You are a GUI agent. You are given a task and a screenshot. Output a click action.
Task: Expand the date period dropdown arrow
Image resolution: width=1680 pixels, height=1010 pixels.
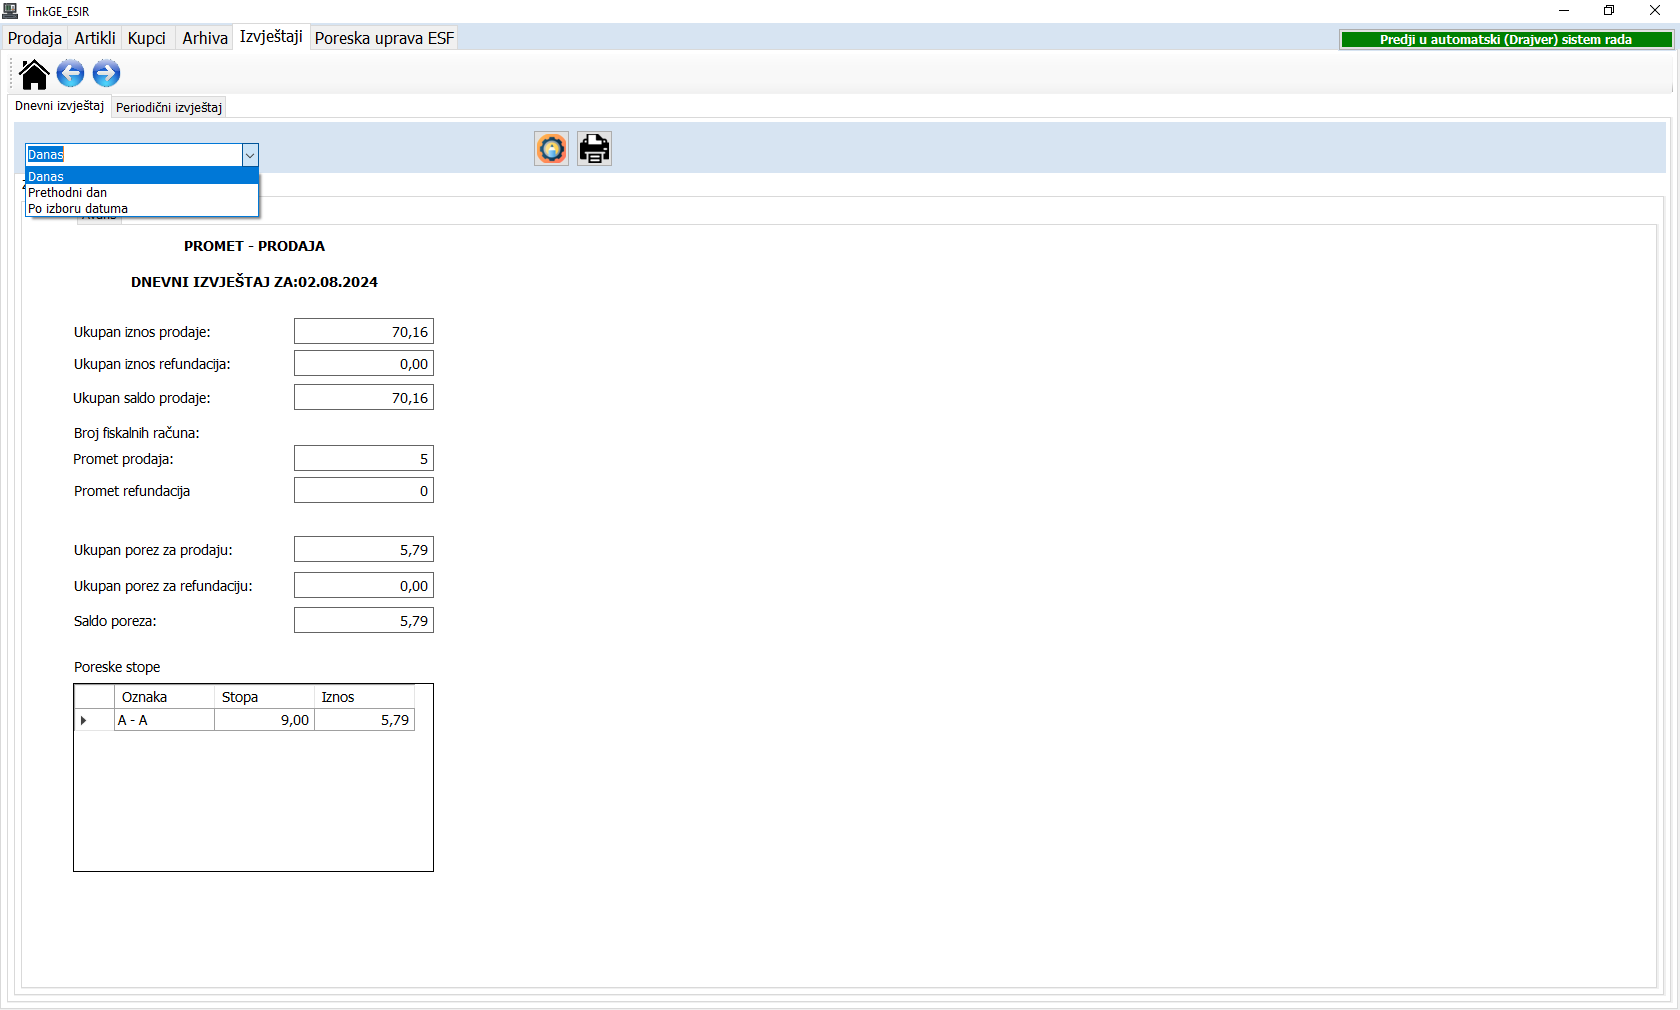[250, 155]
